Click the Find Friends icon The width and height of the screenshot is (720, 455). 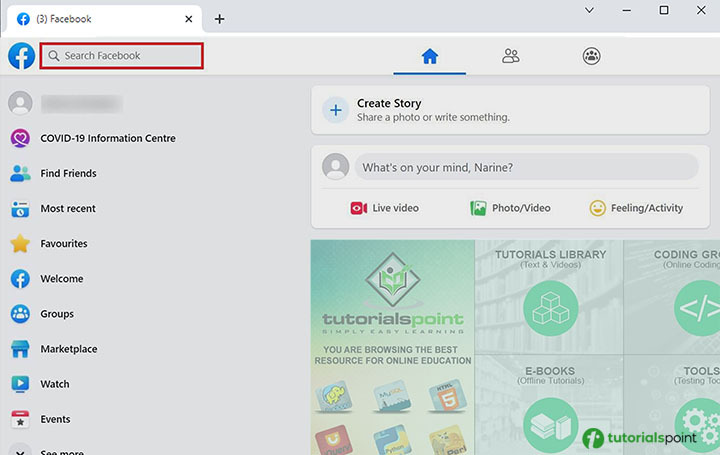pyautogui.click(x=20, y=174)
